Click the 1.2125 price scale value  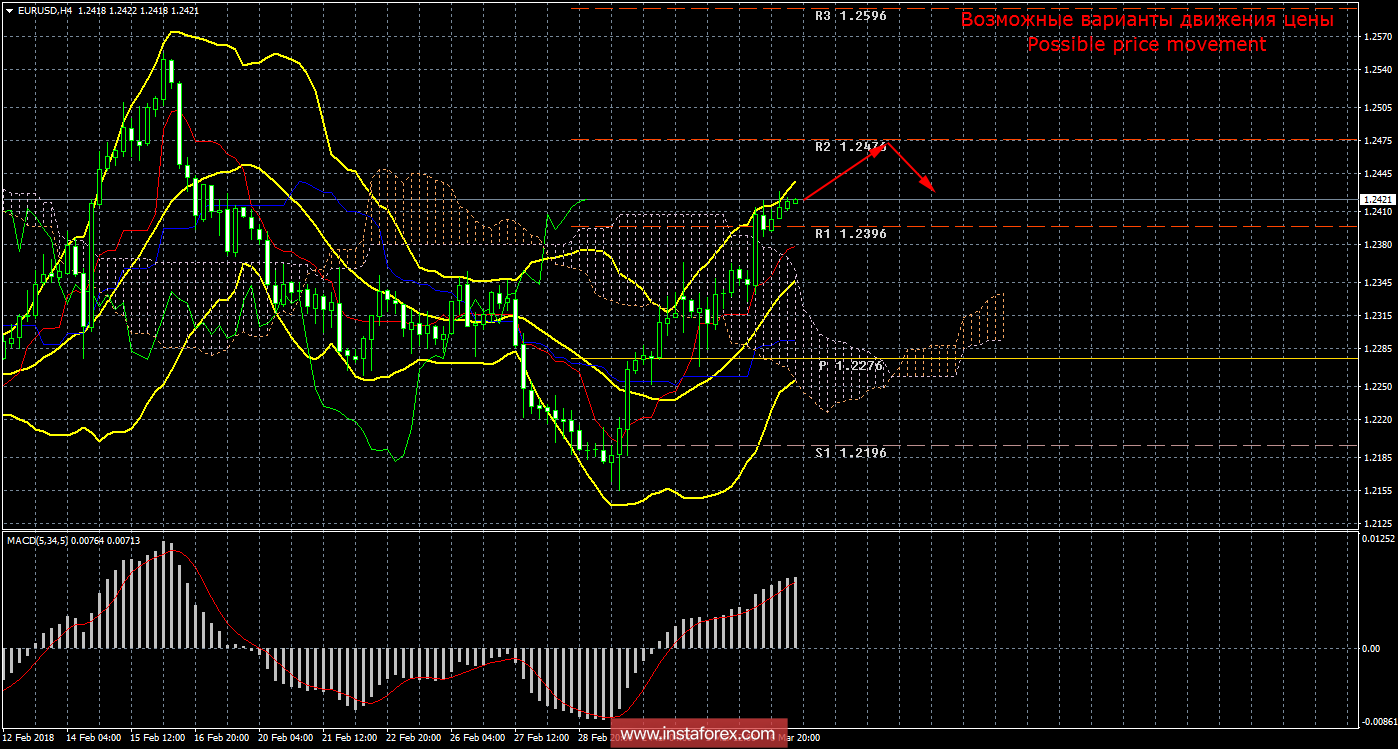pos(1376,523)
